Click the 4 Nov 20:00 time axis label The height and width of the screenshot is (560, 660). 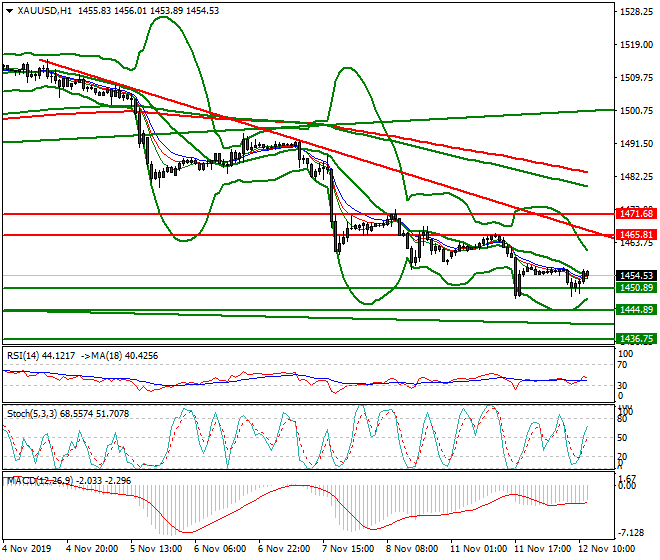tap(92, 549)
